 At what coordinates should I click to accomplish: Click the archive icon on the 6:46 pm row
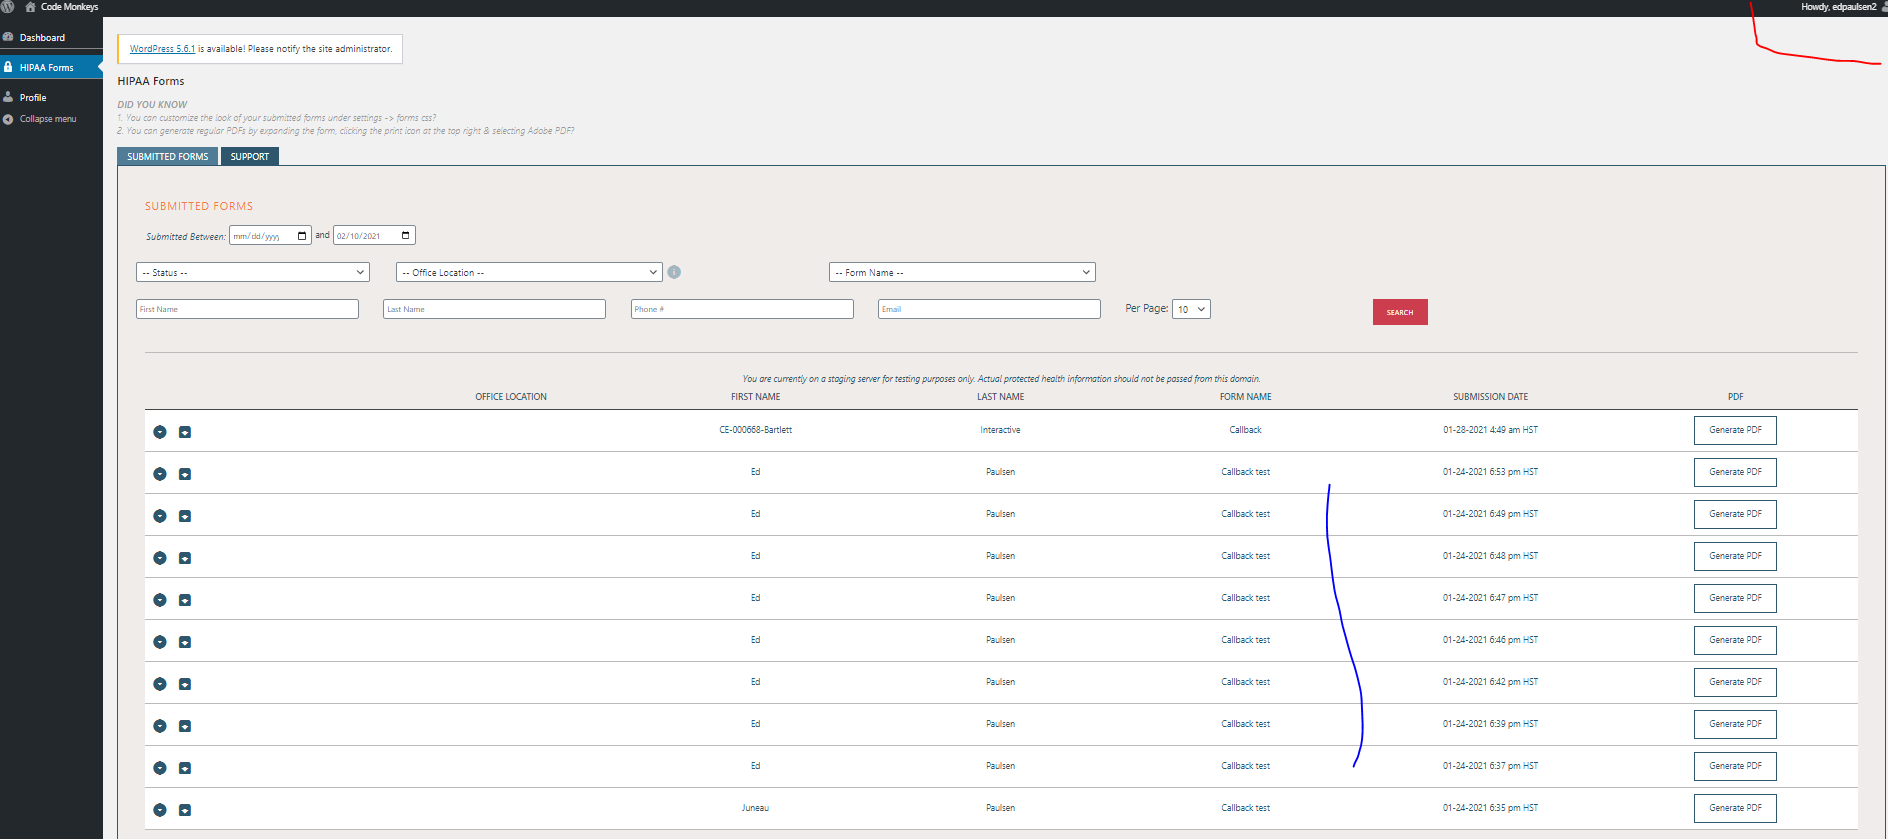click(x=185, y=642)
